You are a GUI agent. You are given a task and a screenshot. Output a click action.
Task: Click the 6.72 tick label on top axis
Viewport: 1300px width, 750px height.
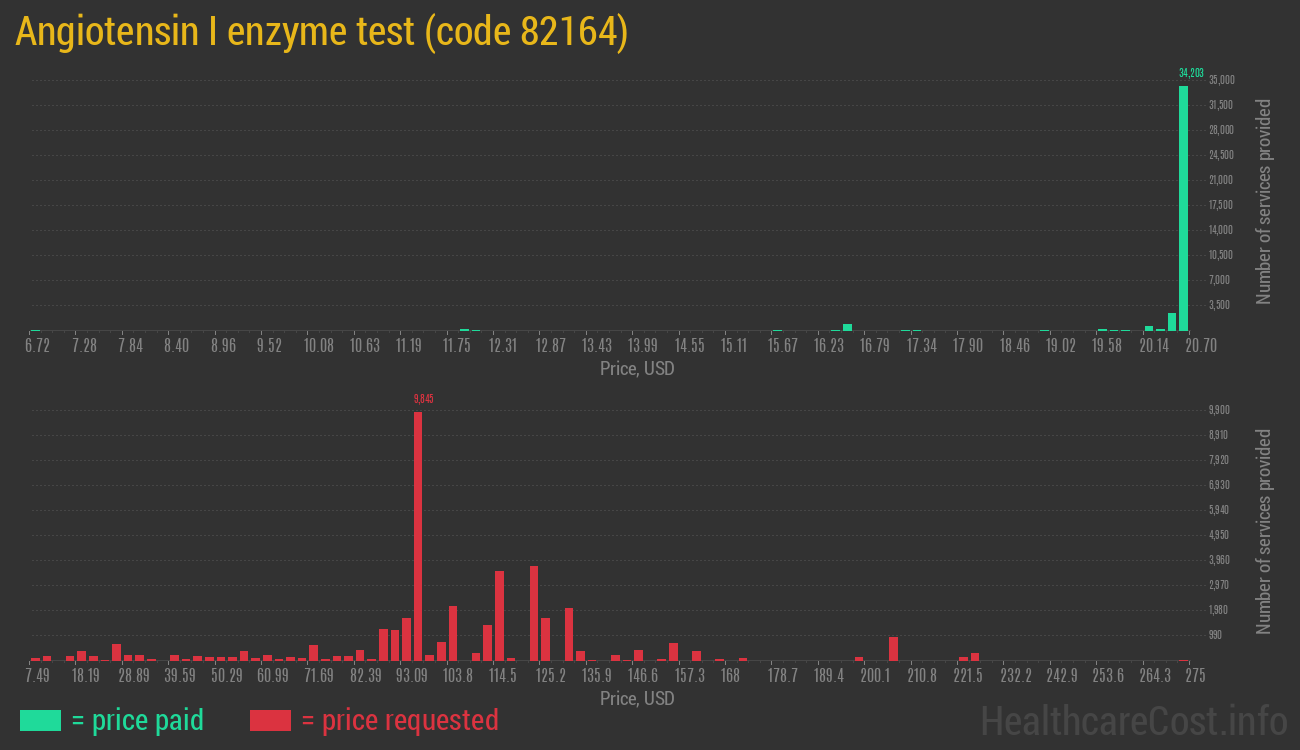[37, 344]
